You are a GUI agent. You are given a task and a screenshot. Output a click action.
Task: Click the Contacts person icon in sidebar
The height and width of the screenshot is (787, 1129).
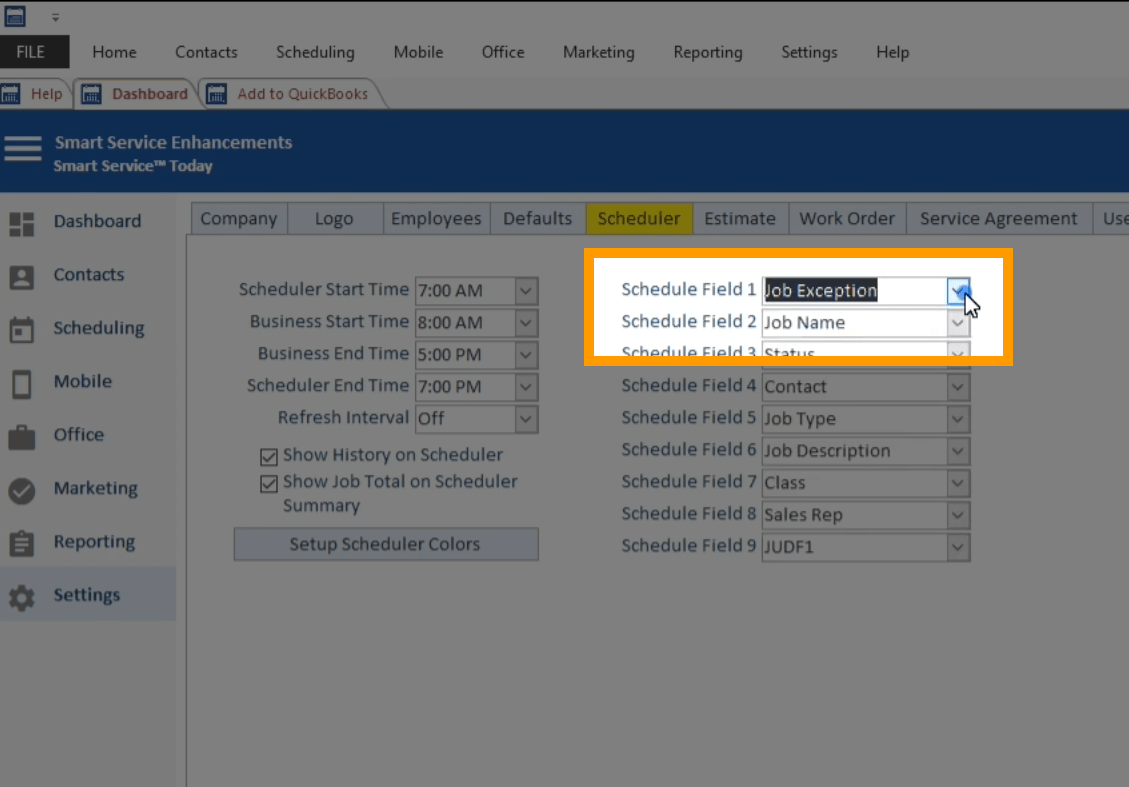(x=22, y=277)
